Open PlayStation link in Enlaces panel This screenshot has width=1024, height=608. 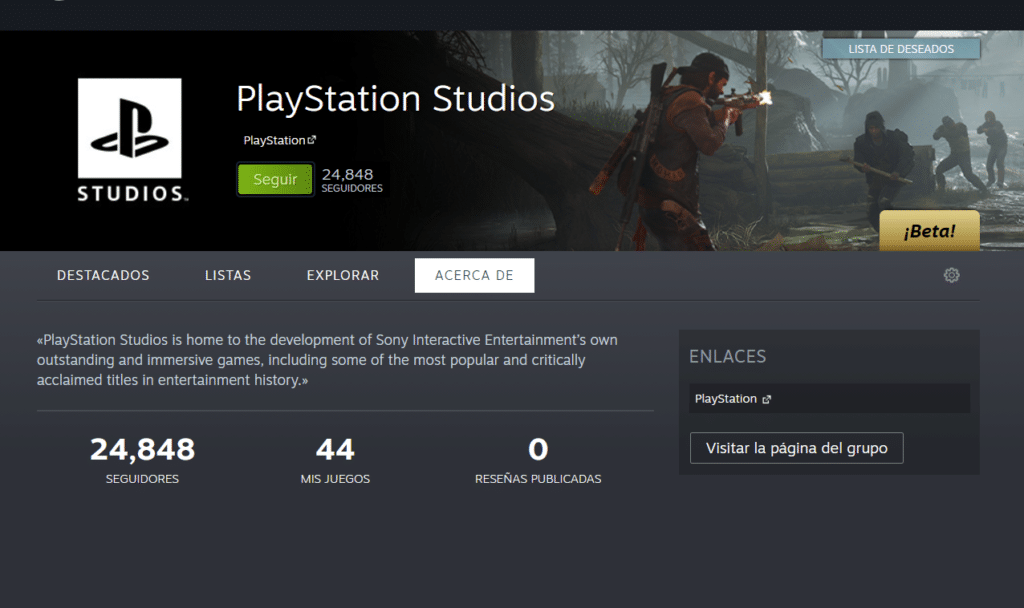[x=829, y=398]
